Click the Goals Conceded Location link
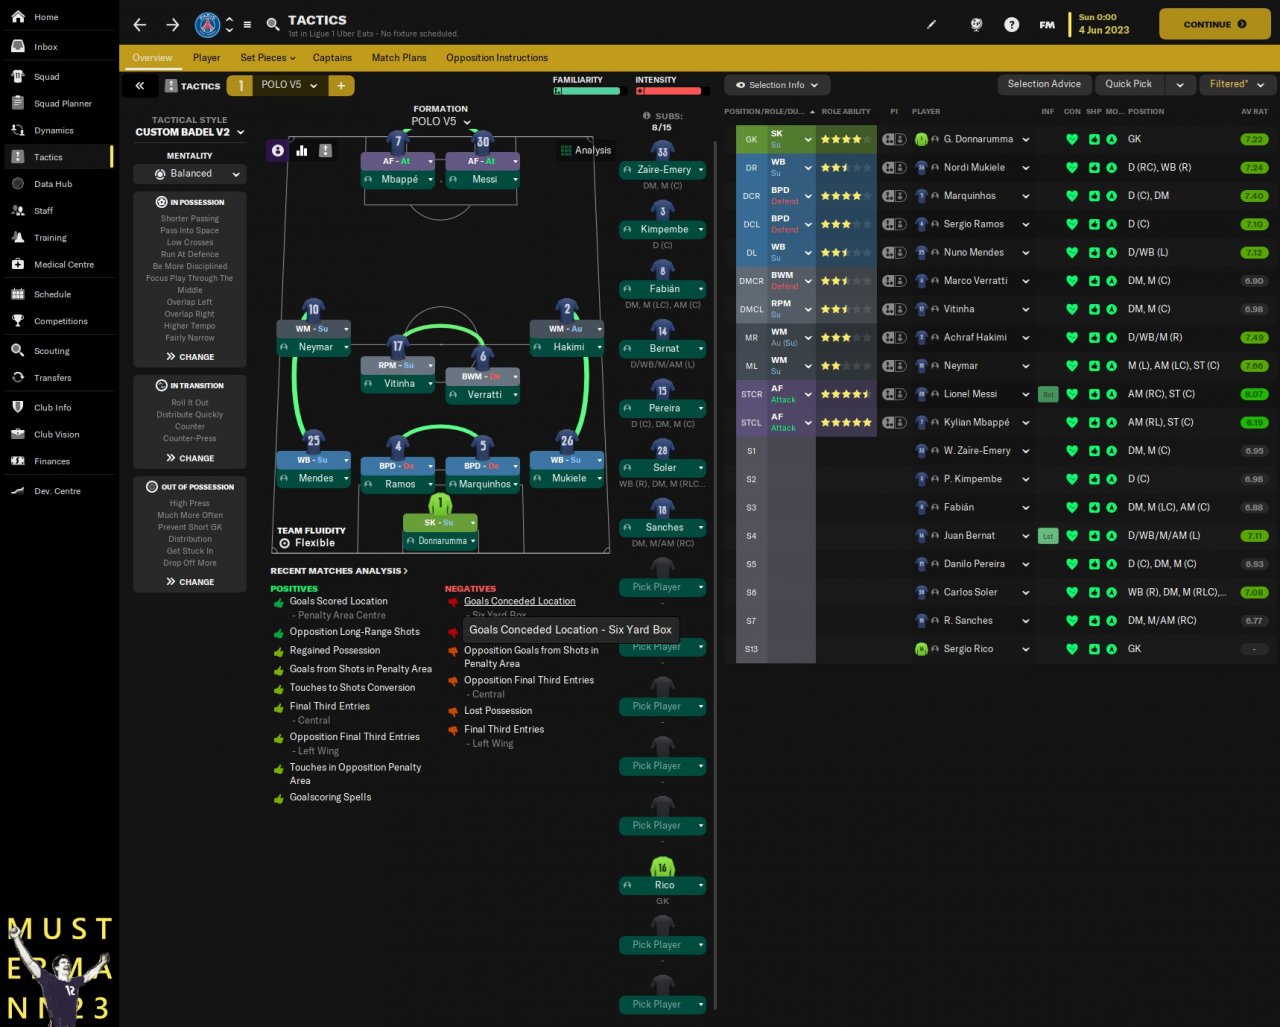This screenshot has height=1027, width=1280. coord(520,601)
